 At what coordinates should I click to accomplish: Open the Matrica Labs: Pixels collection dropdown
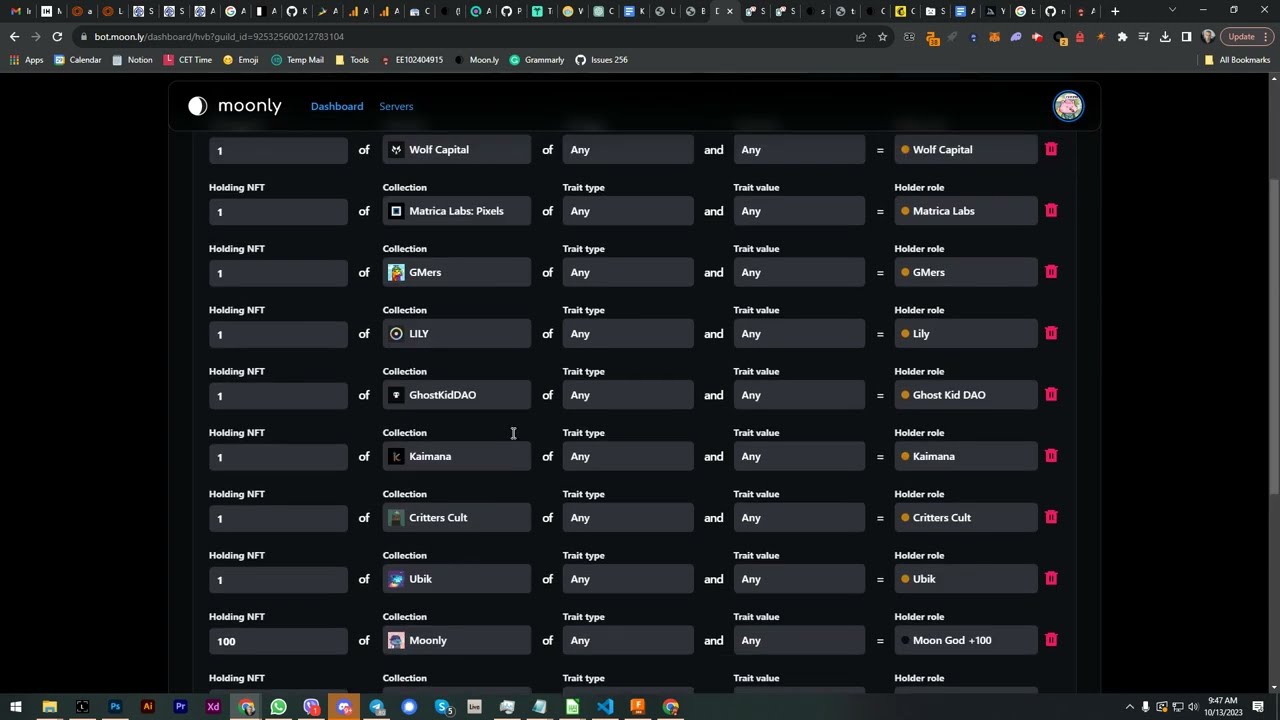coord(457,211)
